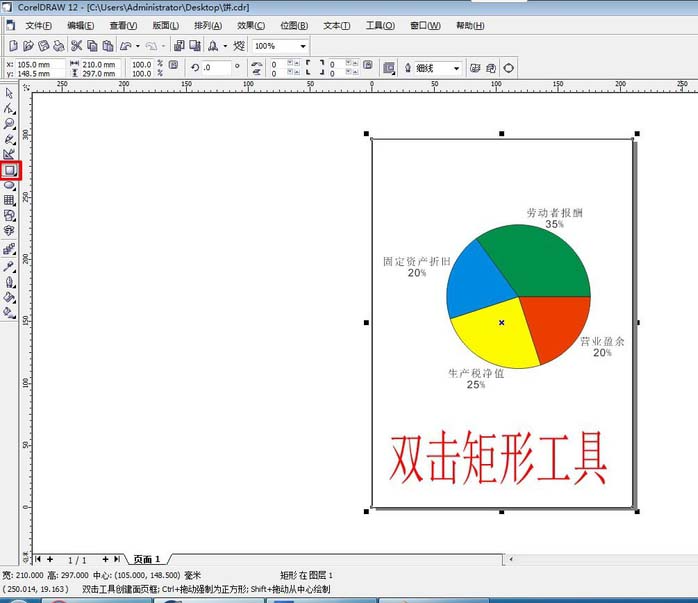Click the rotation angle input field
This screenshot has width=698, height=603.
(217, 68)
